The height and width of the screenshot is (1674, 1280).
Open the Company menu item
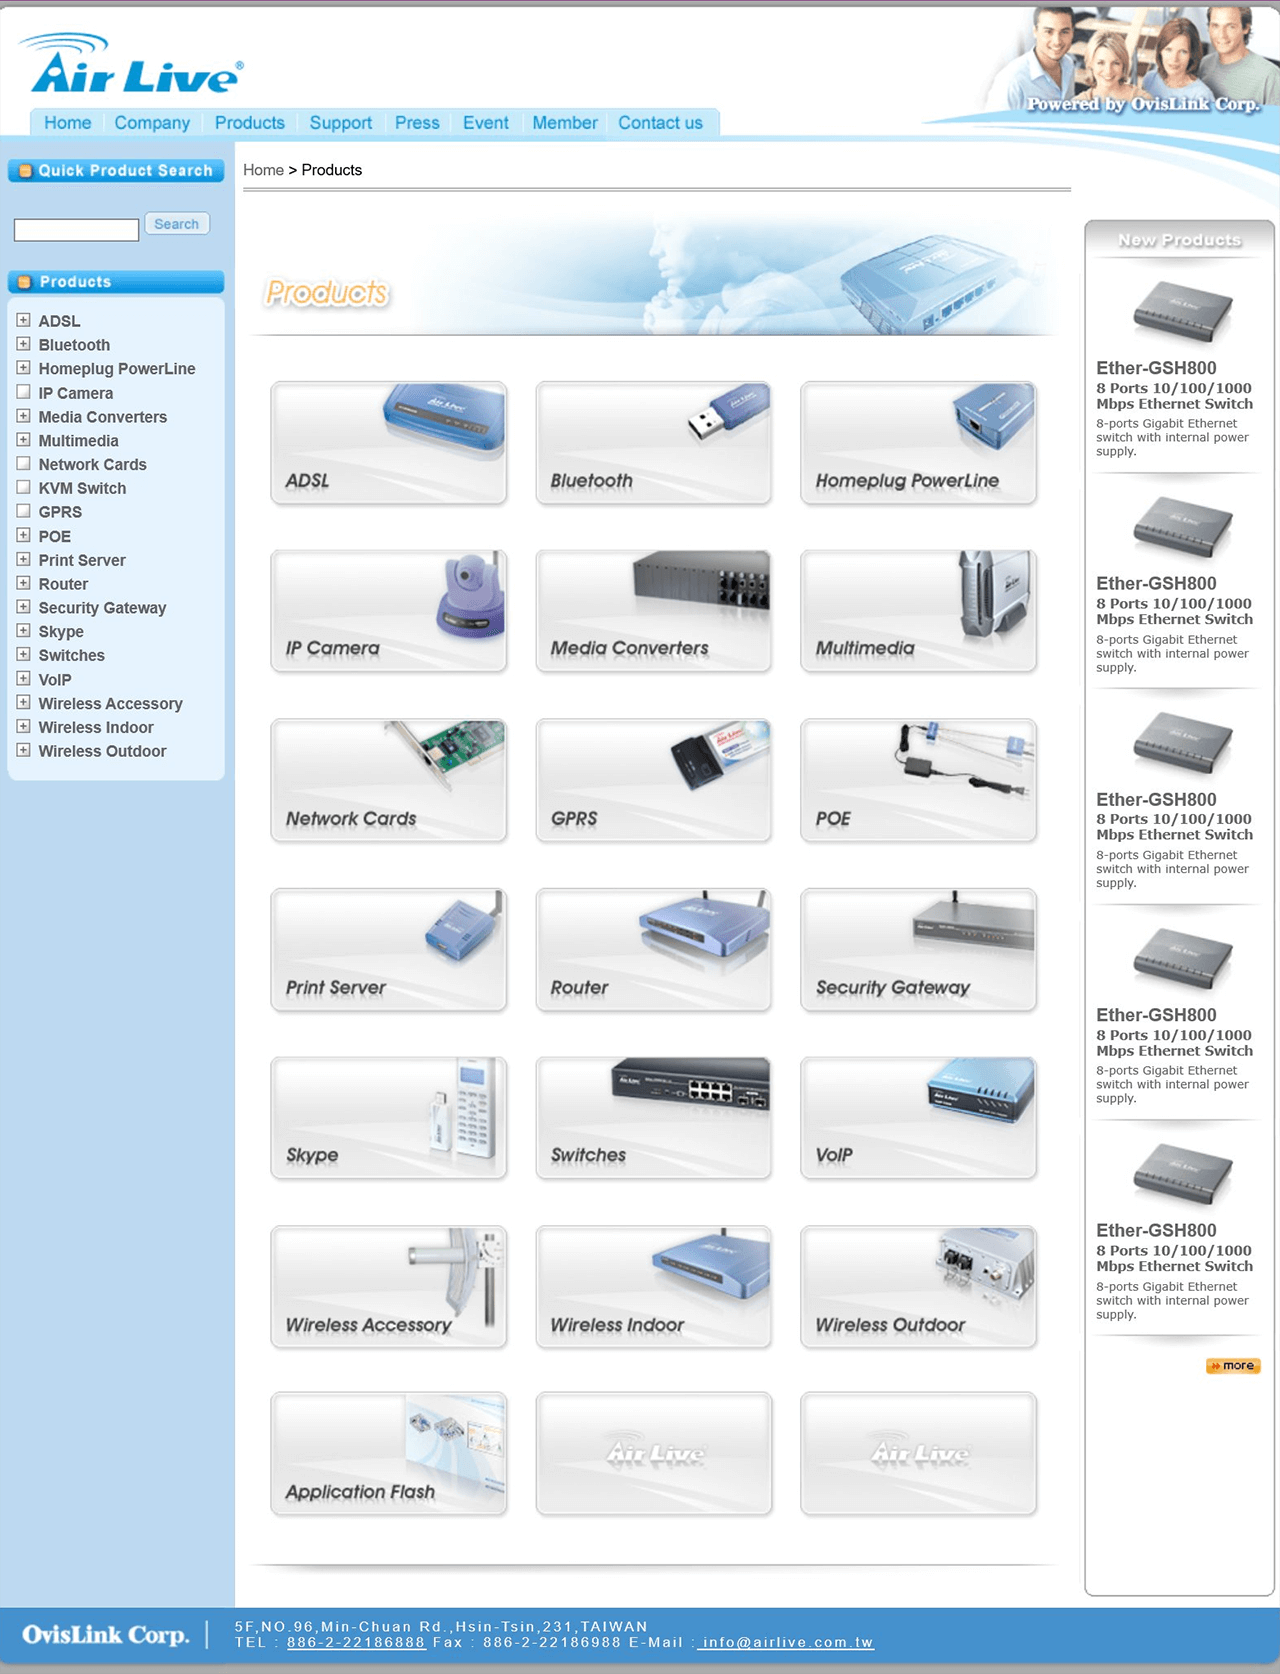[152, 123]
